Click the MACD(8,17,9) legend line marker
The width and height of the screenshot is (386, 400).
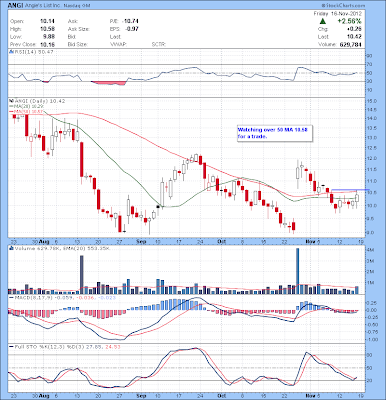[x=11, y=297]
